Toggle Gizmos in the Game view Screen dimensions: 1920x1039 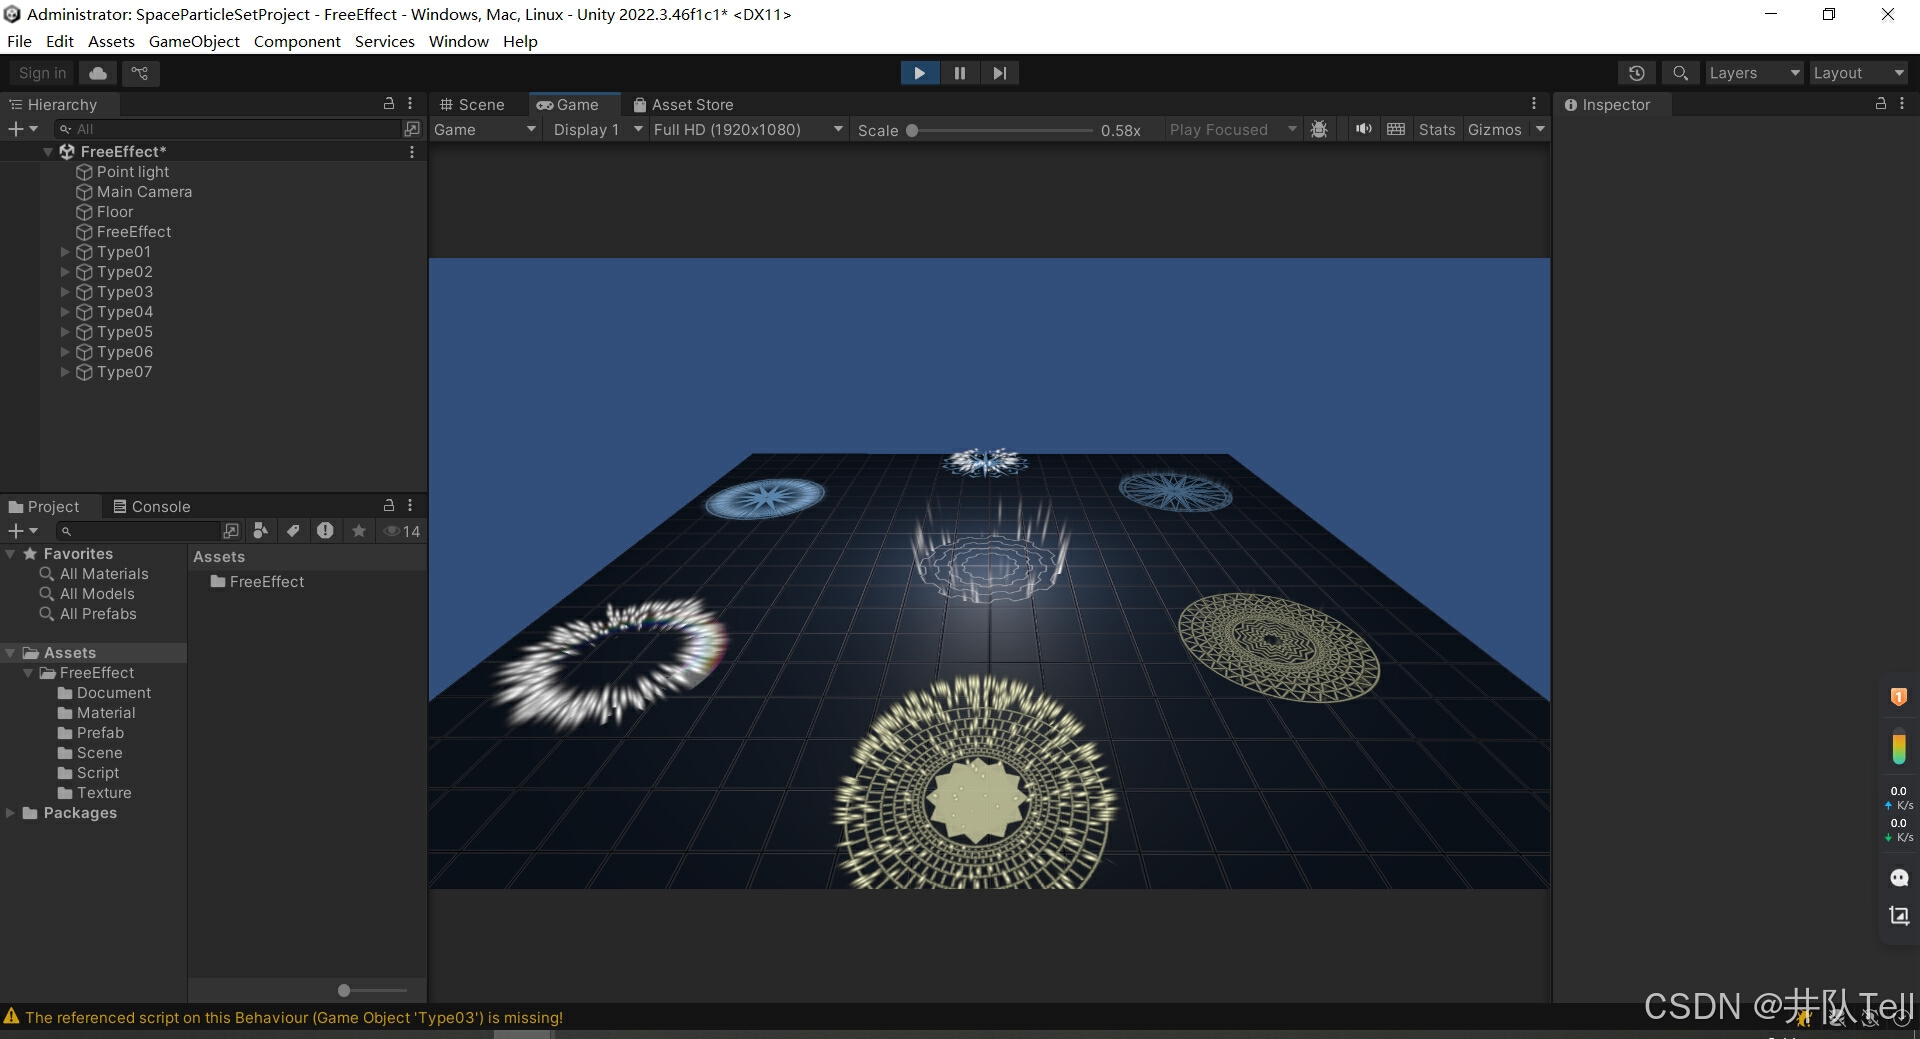point(1494,129)
